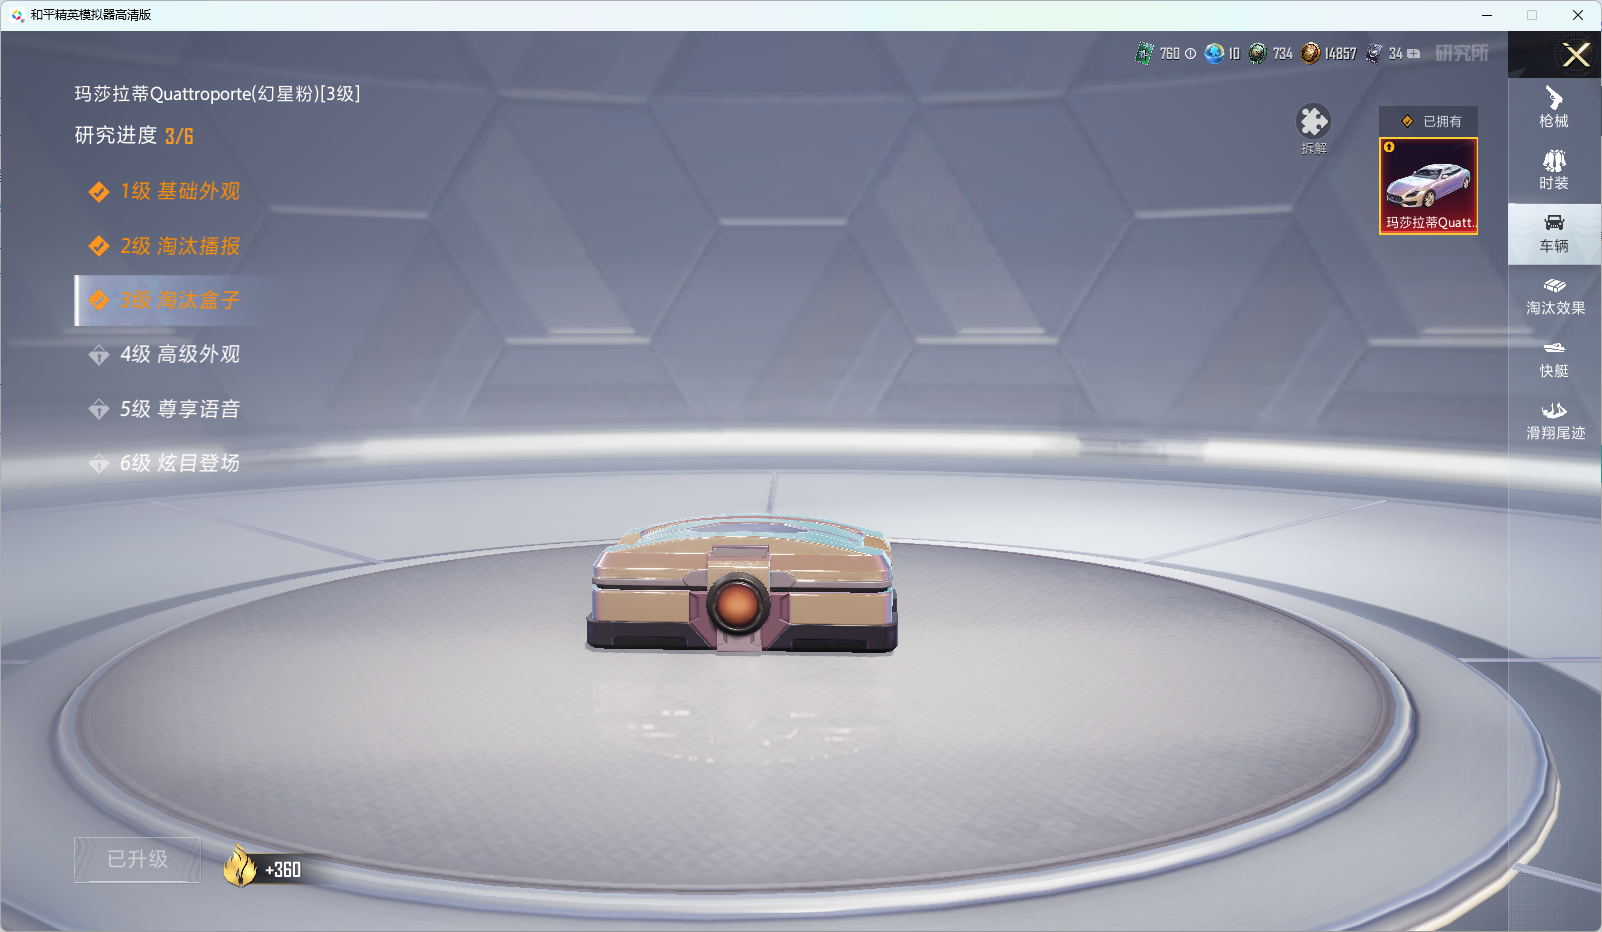Viewport: 1602px width, 932px height.
Task: Close the research lab with gold X
Action: [1576, 55]
